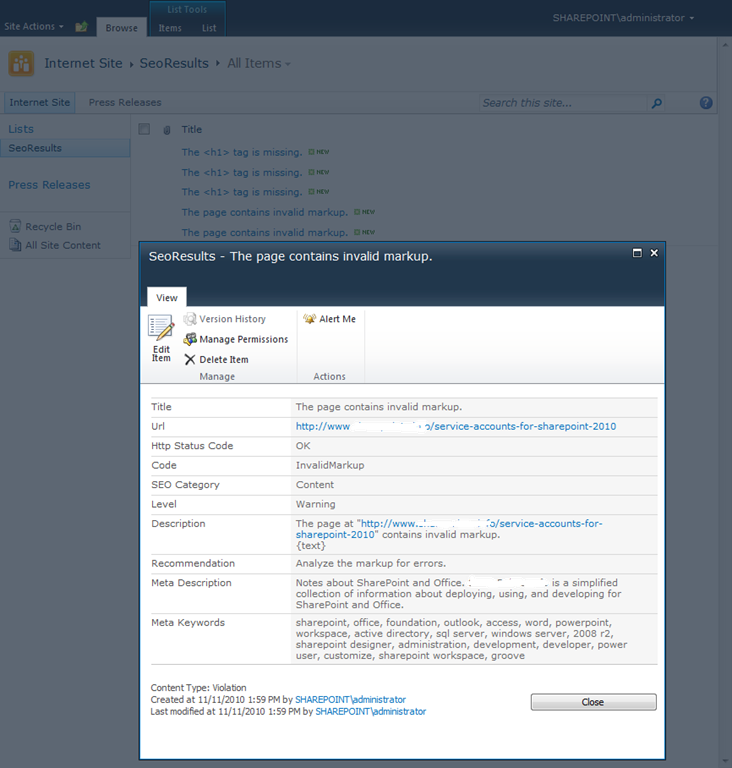This screenshot has width=732, height=768.
Task: Maximize the SeoResults dialog
Action: [637, 253]
